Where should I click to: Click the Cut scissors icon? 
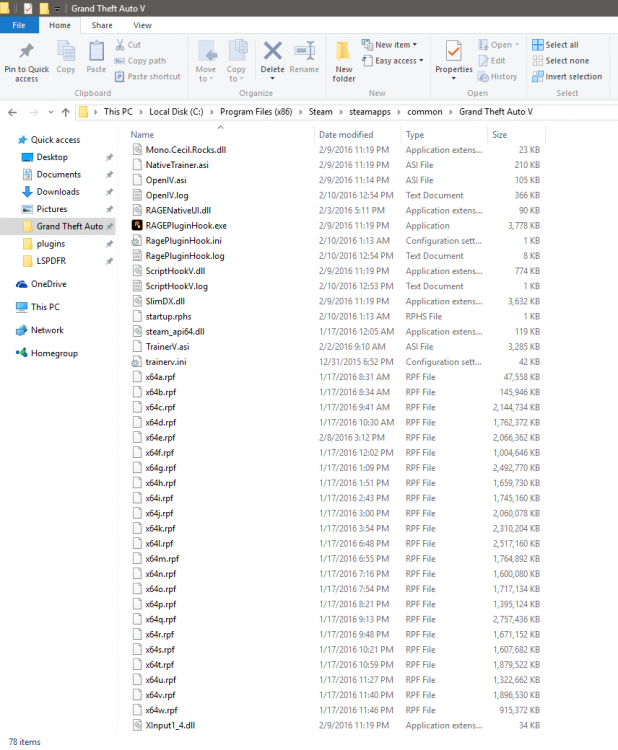(x=120, y=45)
